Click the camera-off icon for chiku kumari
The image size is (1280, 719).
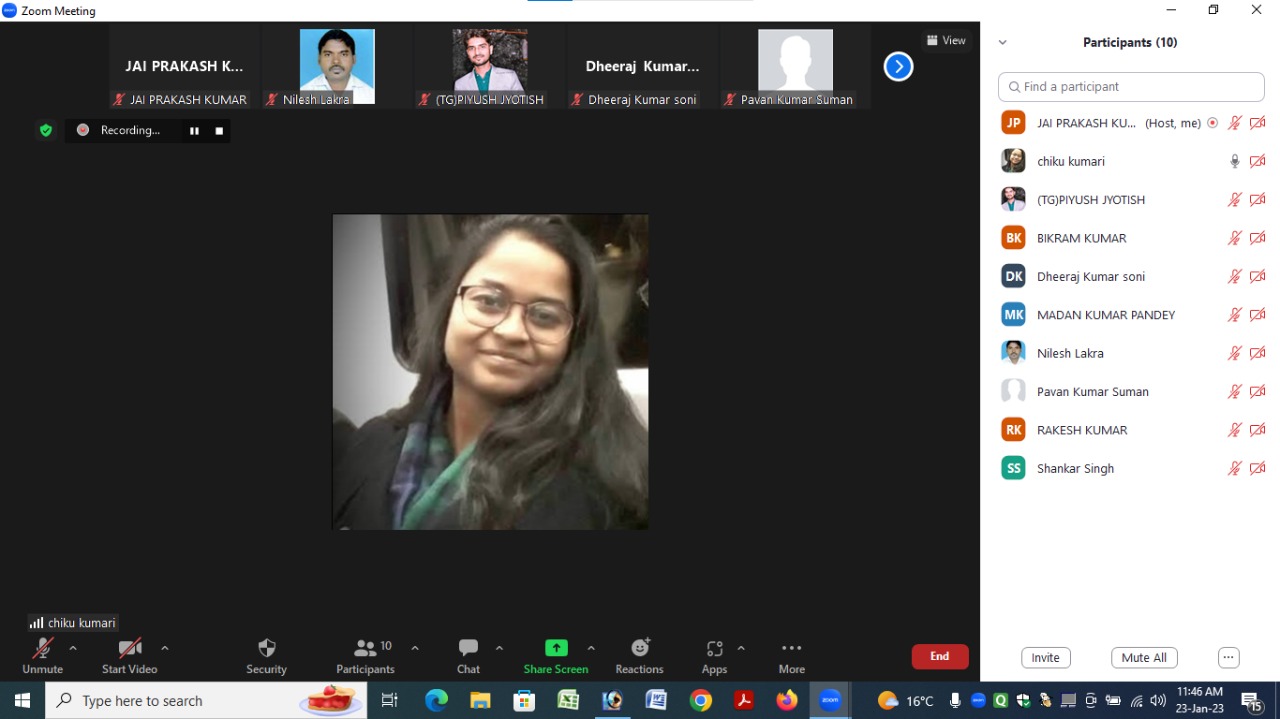[x=1257, y=161]
